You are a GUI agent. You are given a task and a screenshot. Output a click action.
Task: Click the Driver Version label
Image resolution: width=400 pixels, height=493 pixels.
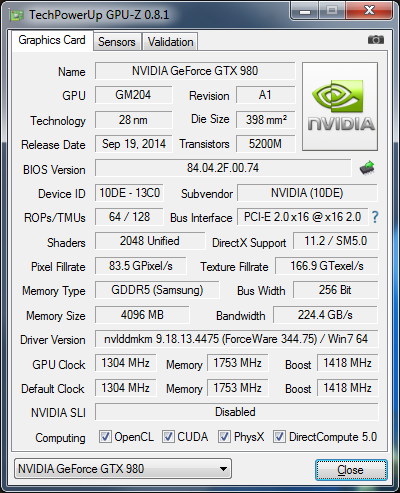(x=53, y=340)
